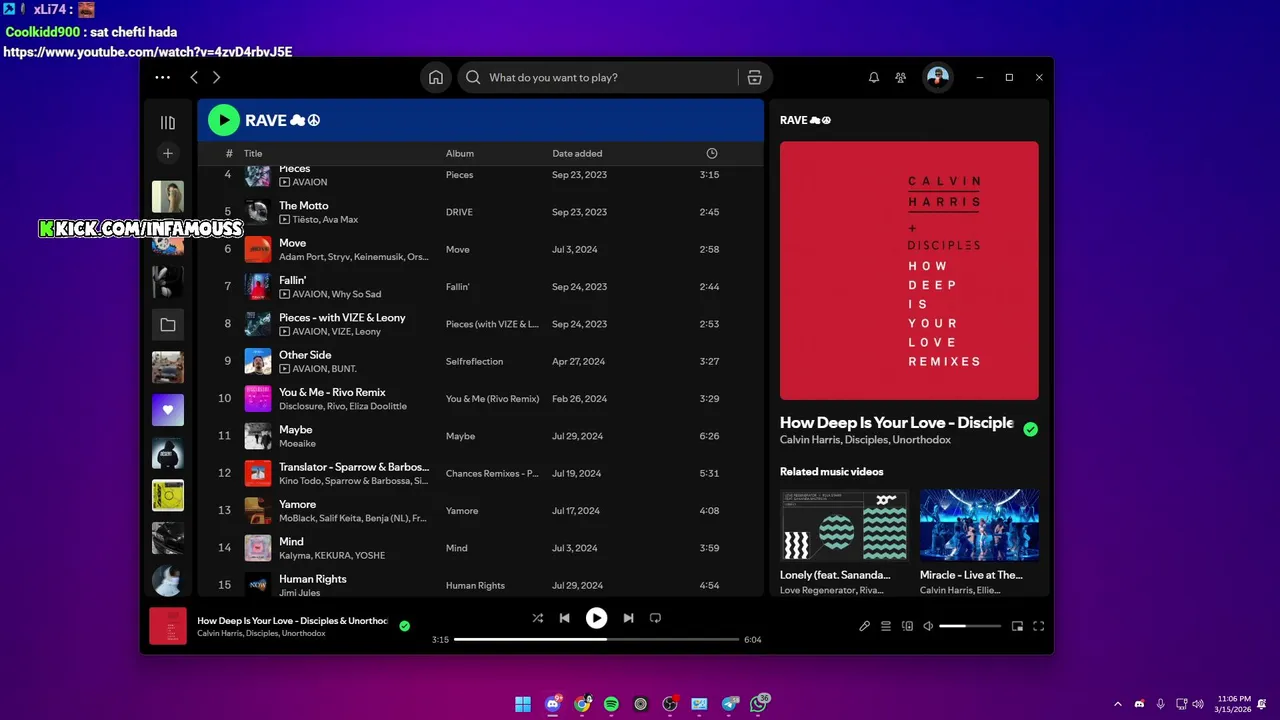Seek in the song progress bar

click(x=596, y=639)
